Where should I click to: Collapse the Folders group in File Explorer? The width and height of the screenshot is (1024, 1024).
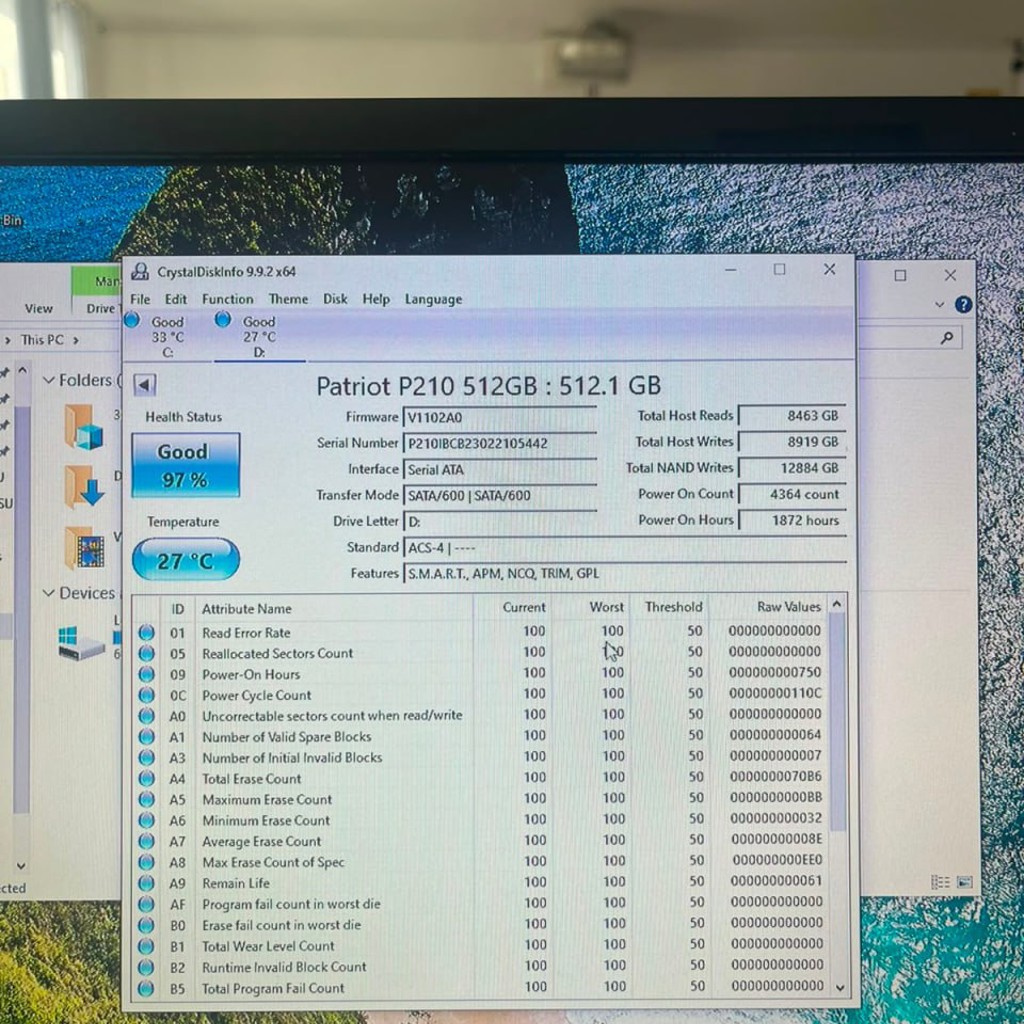point(48,380)
